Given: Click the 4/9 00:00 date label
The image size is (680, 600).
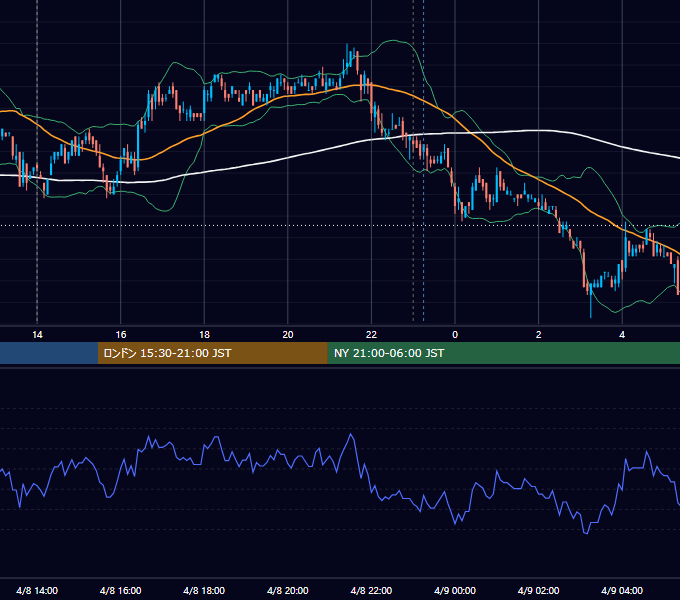Looking at the screenshot, I should click(455, 591).
